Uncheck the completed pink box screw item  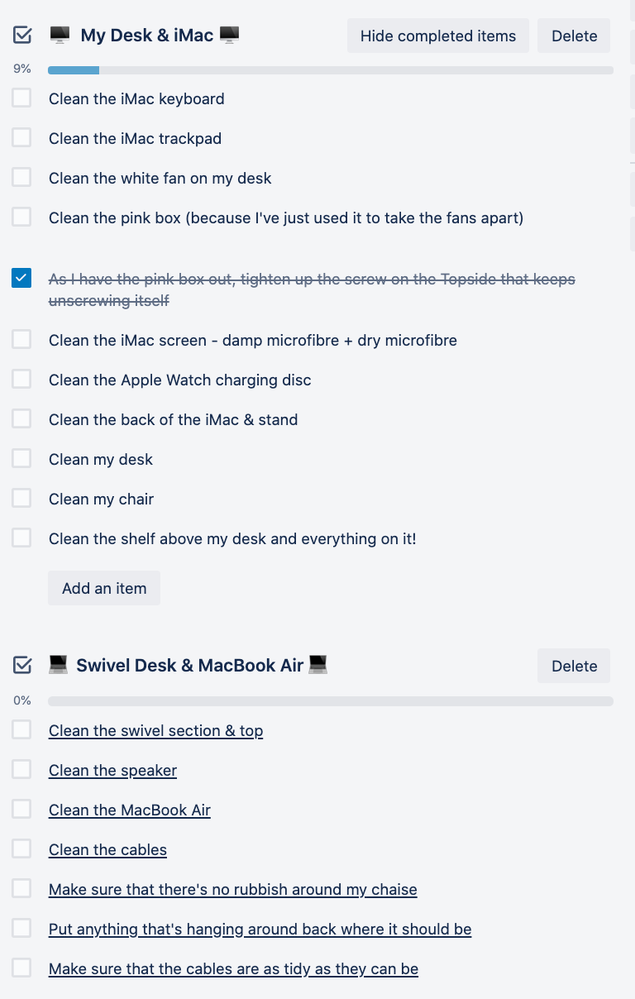tap(21, 278)
